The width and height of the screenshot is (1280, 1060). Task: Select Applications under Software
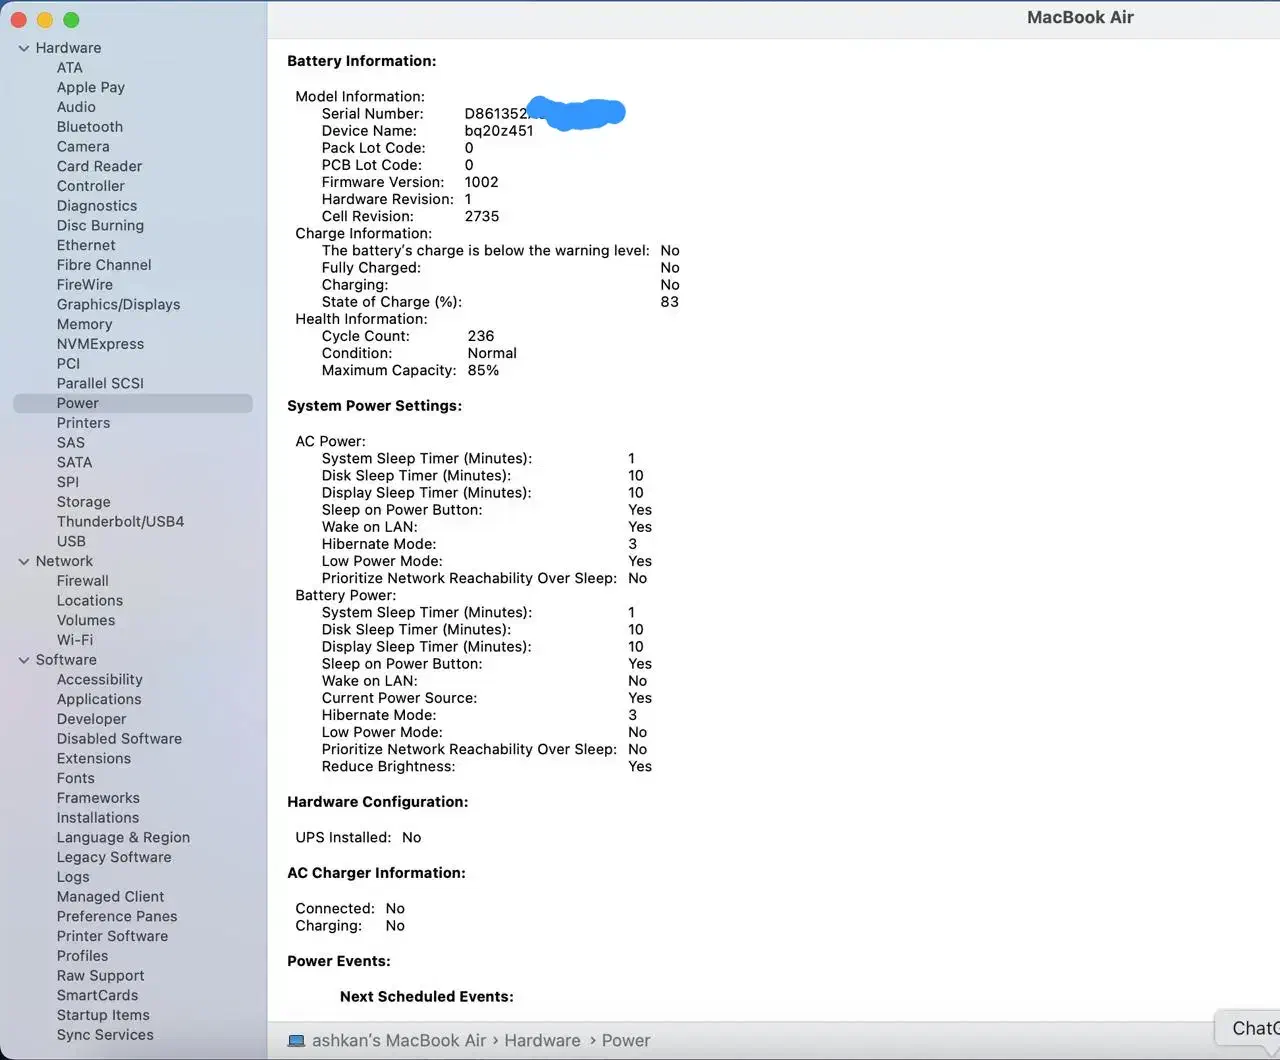click(99, 700)
